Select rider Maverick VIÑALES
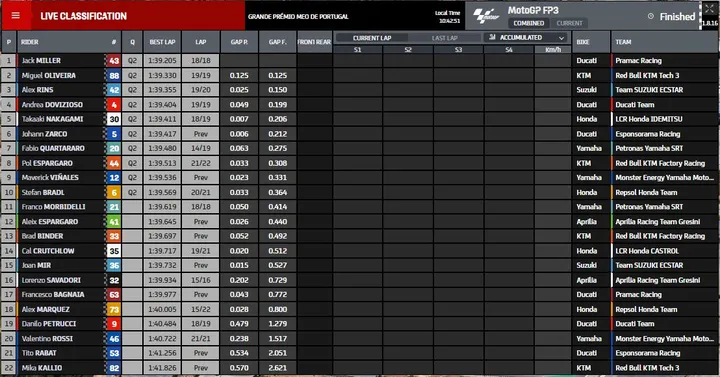 pyautogui.click(x=50, y=177)
